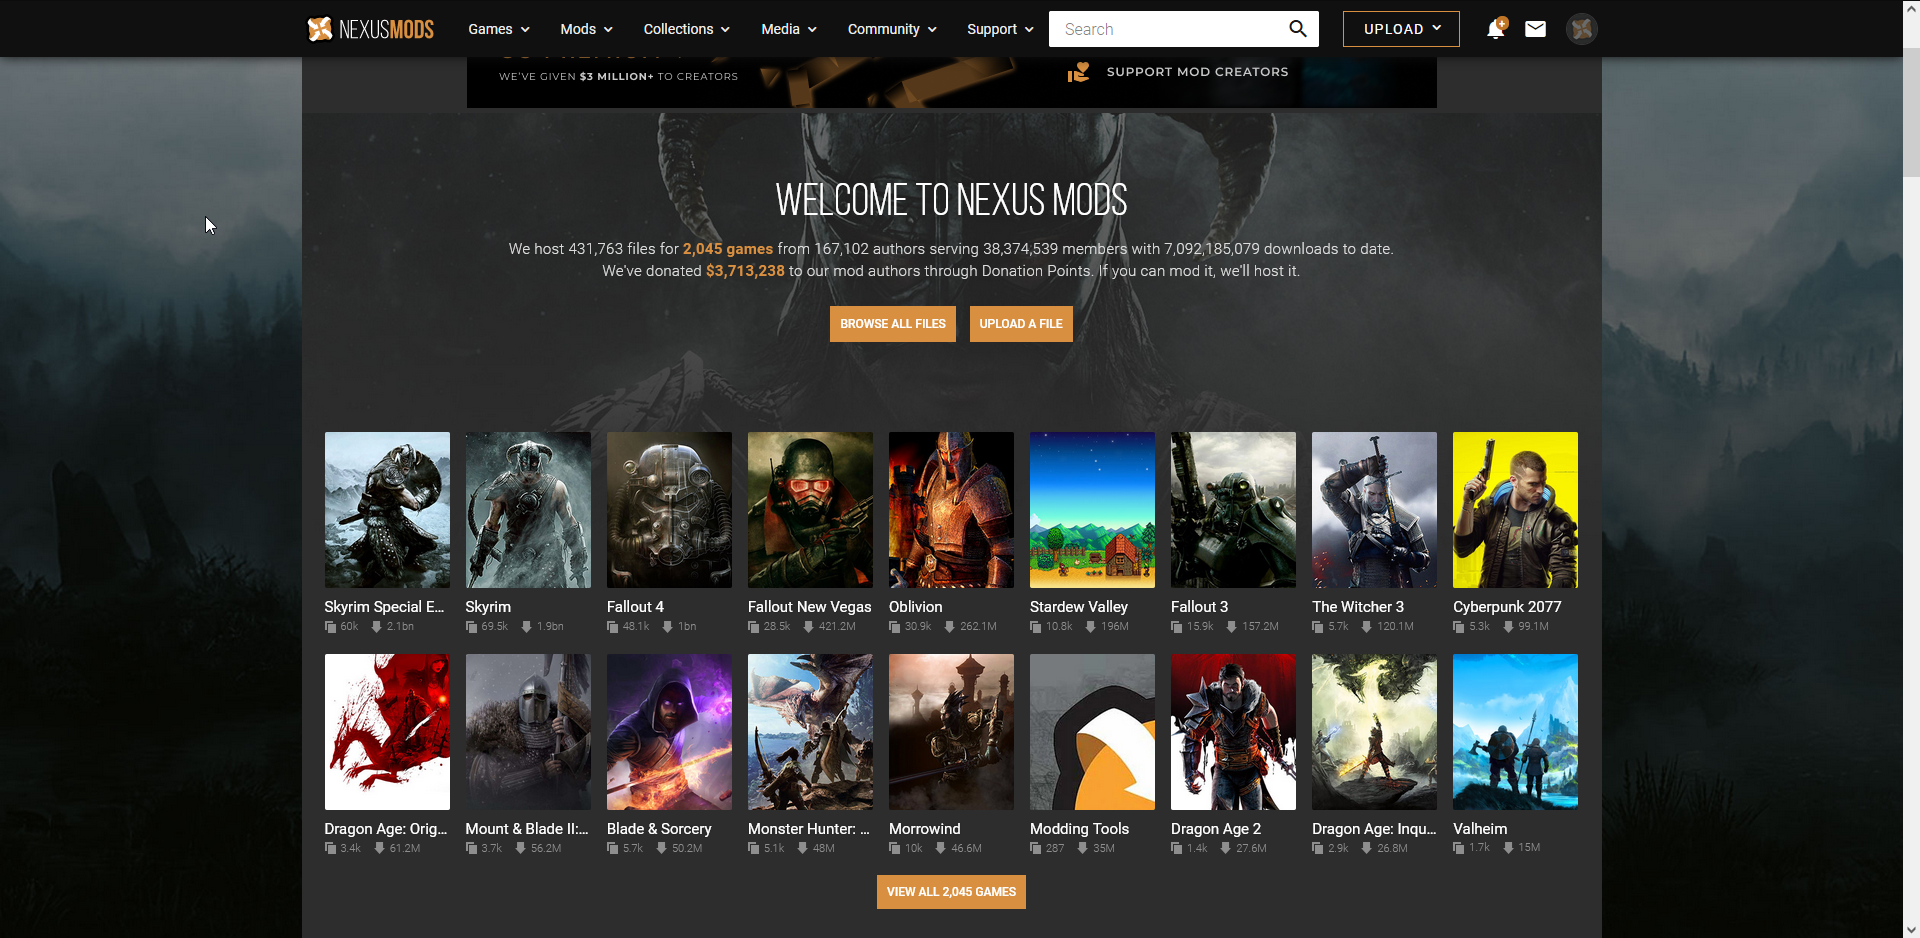
Task: Open the Fallout New Vegas cover thumbnail
Action: pyautogui.click(x=810, y=510)
